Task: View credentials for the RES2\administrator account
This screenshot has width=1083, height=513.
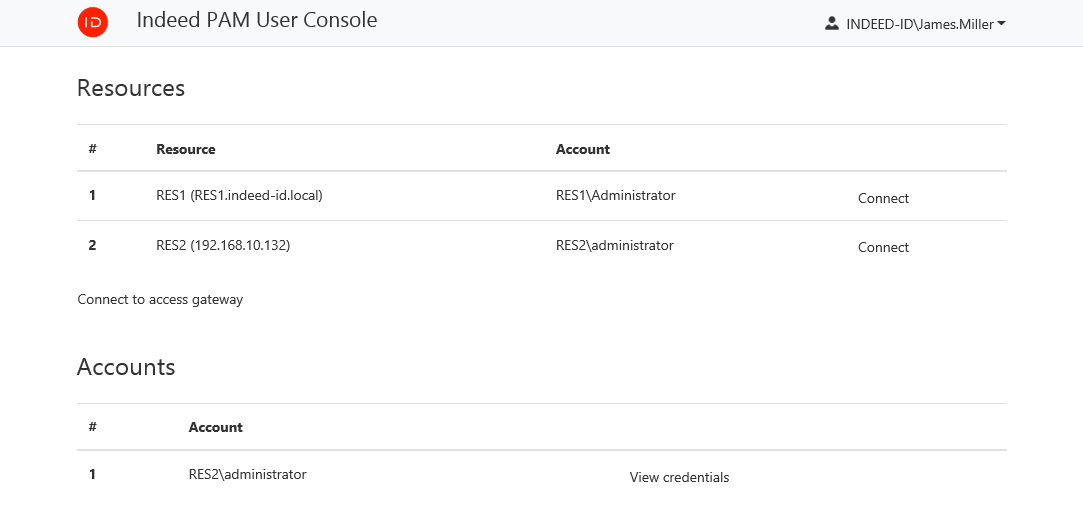Action: (679, 477)
